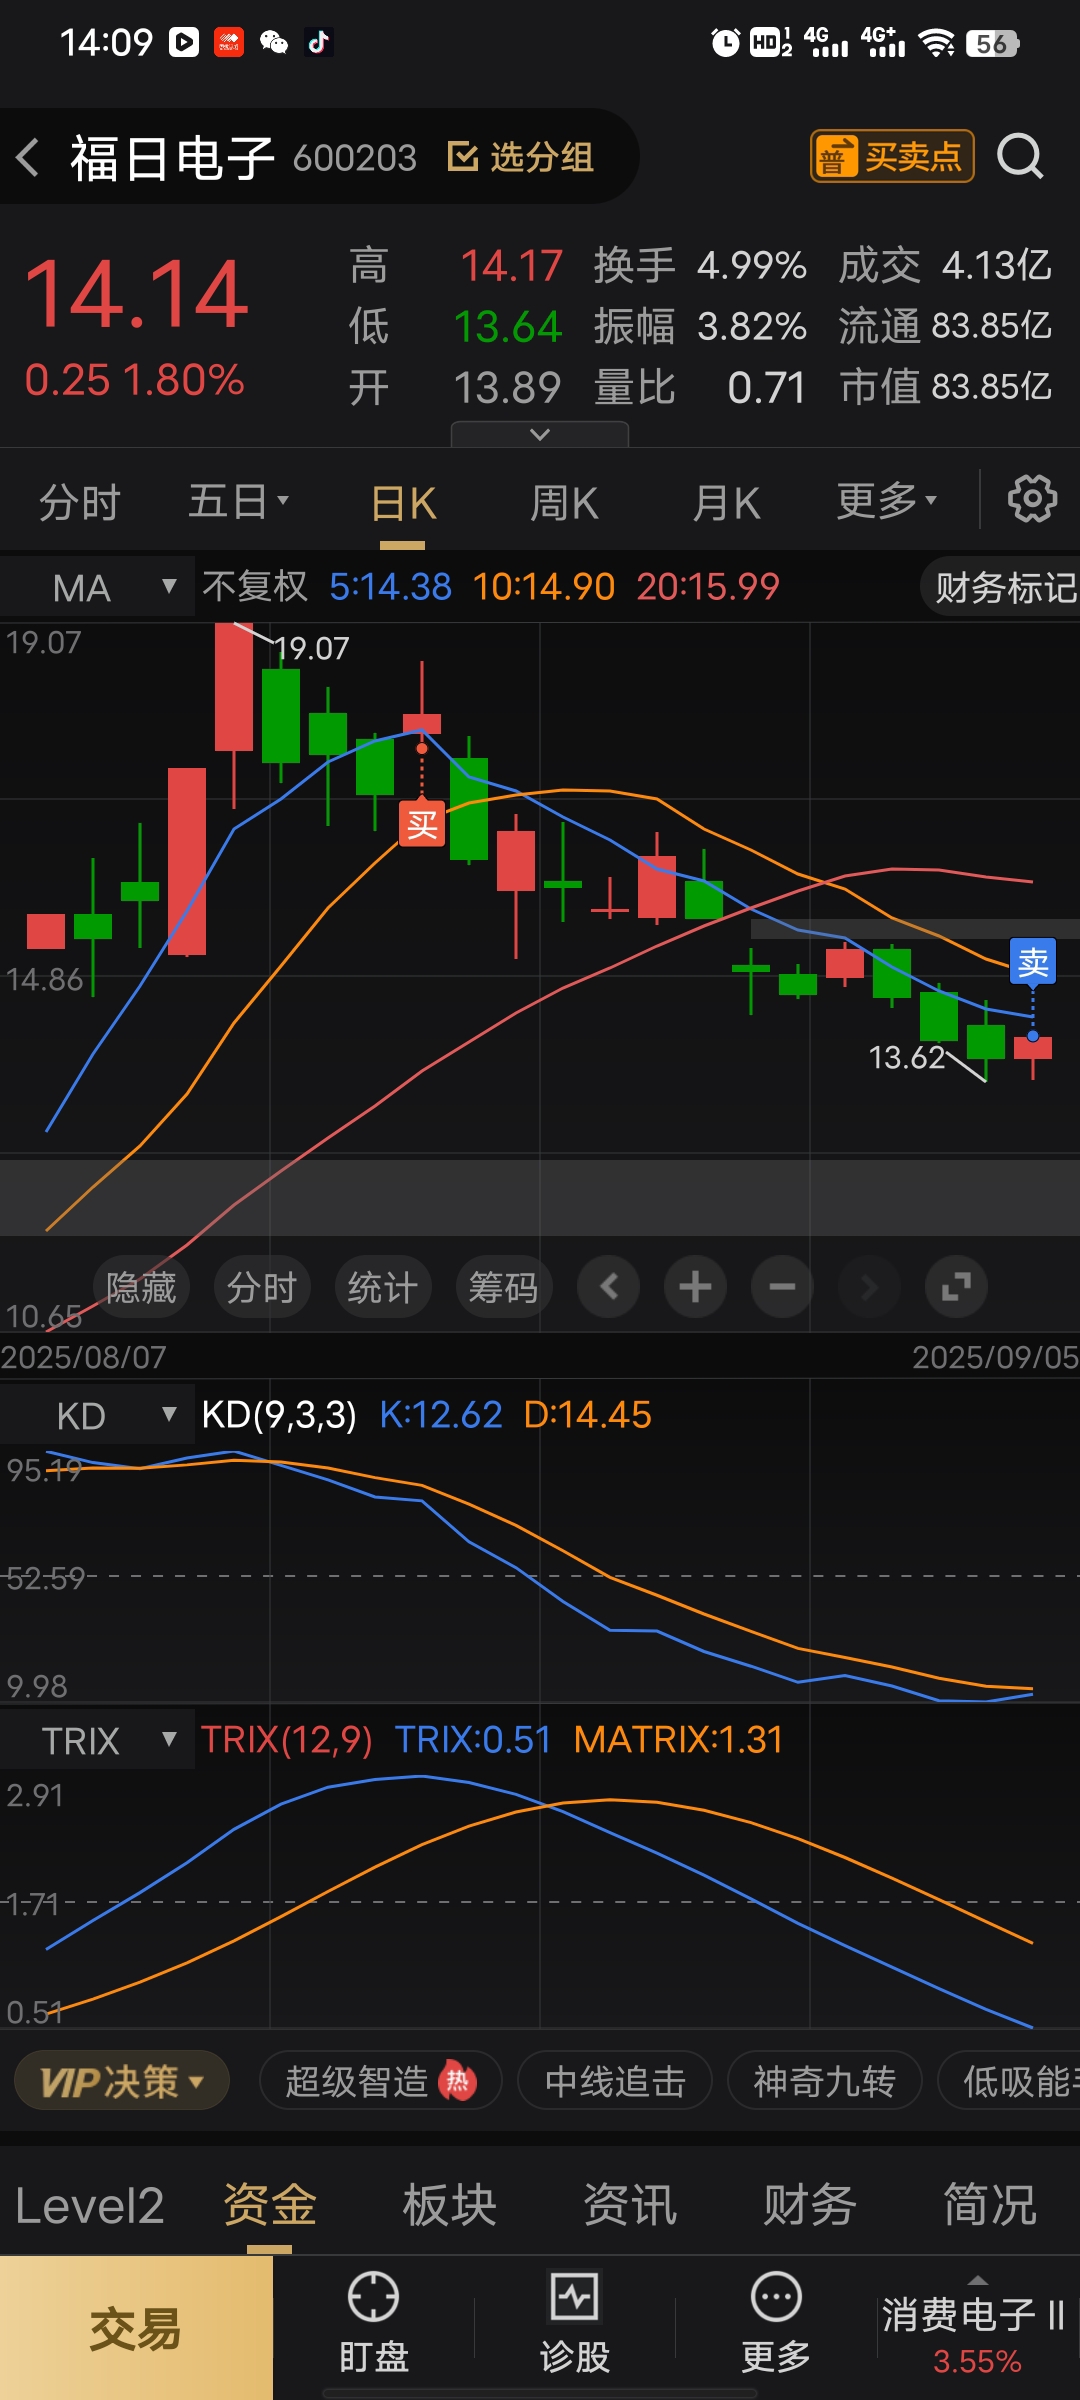The width and height of the screenshot is (1080, 2400).
Task: Expand the quote details chevron
Action: pyautogui.click(x=540, y=434)
